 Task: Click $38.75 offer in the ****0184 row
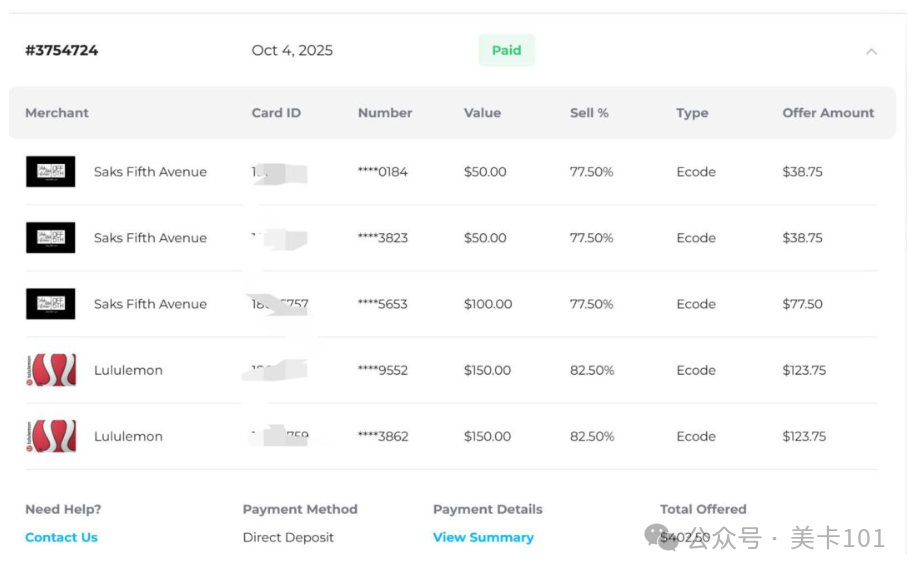point(802,172)
